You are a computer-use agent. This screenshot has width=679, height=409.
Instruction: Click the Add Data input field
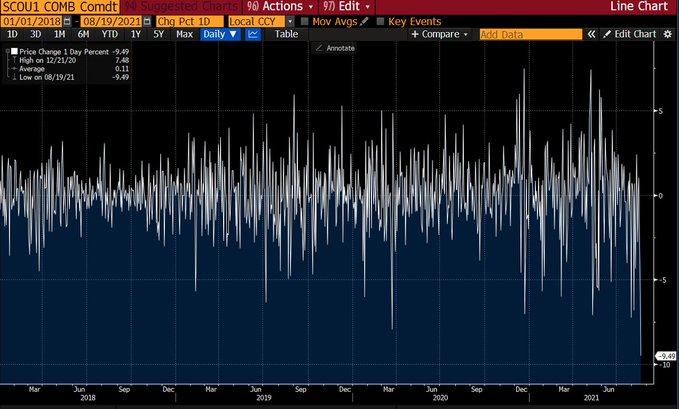[x=530, y=34]
